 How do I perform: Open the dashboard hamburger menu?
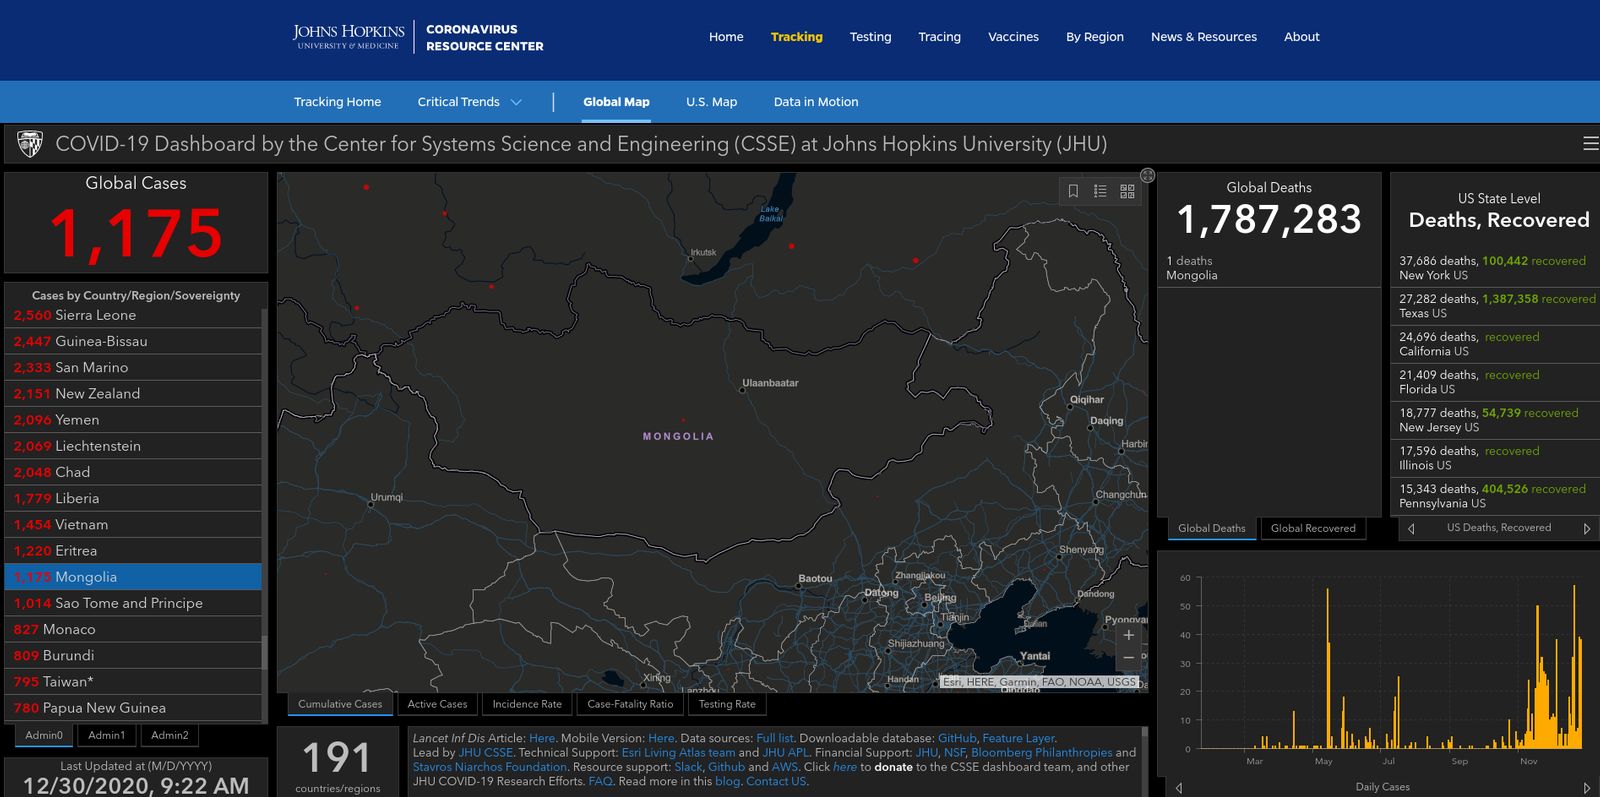1590,144
